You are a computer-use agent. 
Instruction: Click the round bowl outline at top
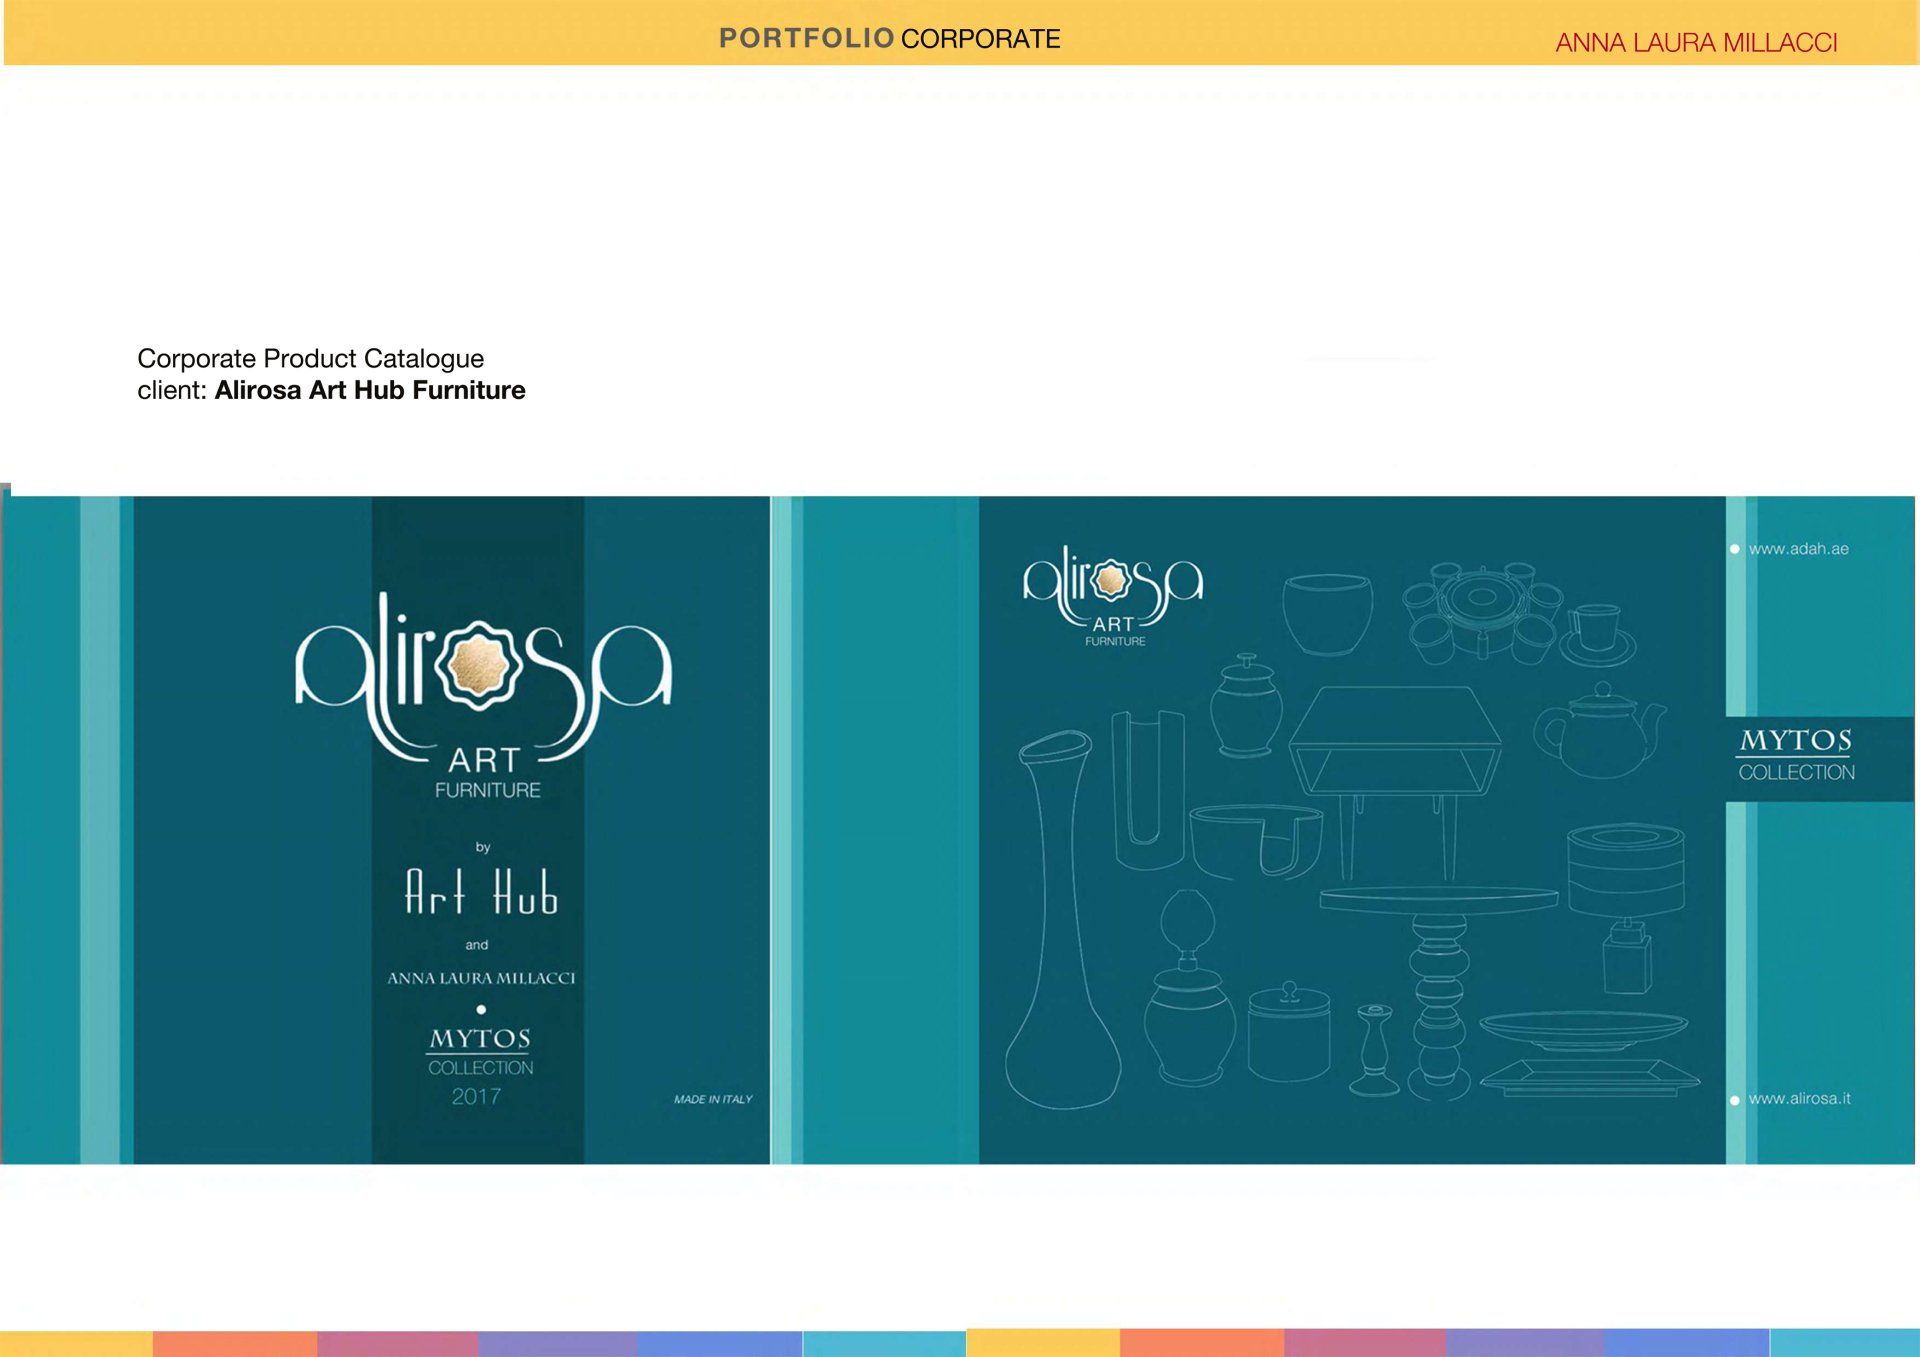coord(1327,612)
